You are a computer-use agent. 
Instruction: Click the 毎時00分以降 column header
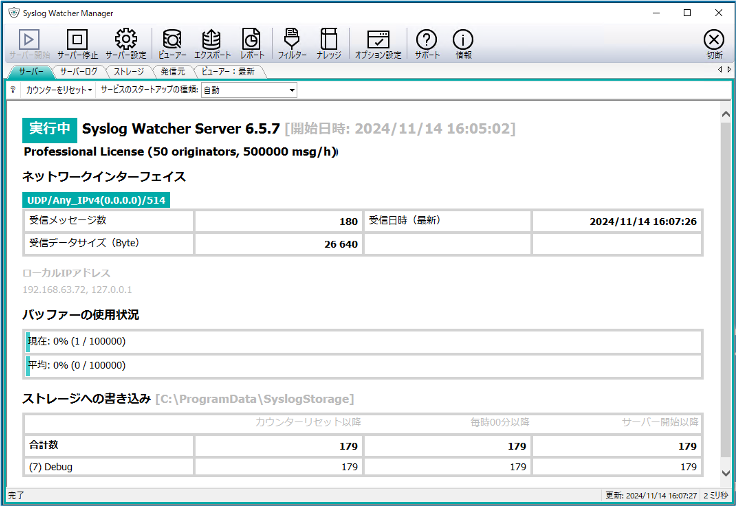tap(500, 422)
